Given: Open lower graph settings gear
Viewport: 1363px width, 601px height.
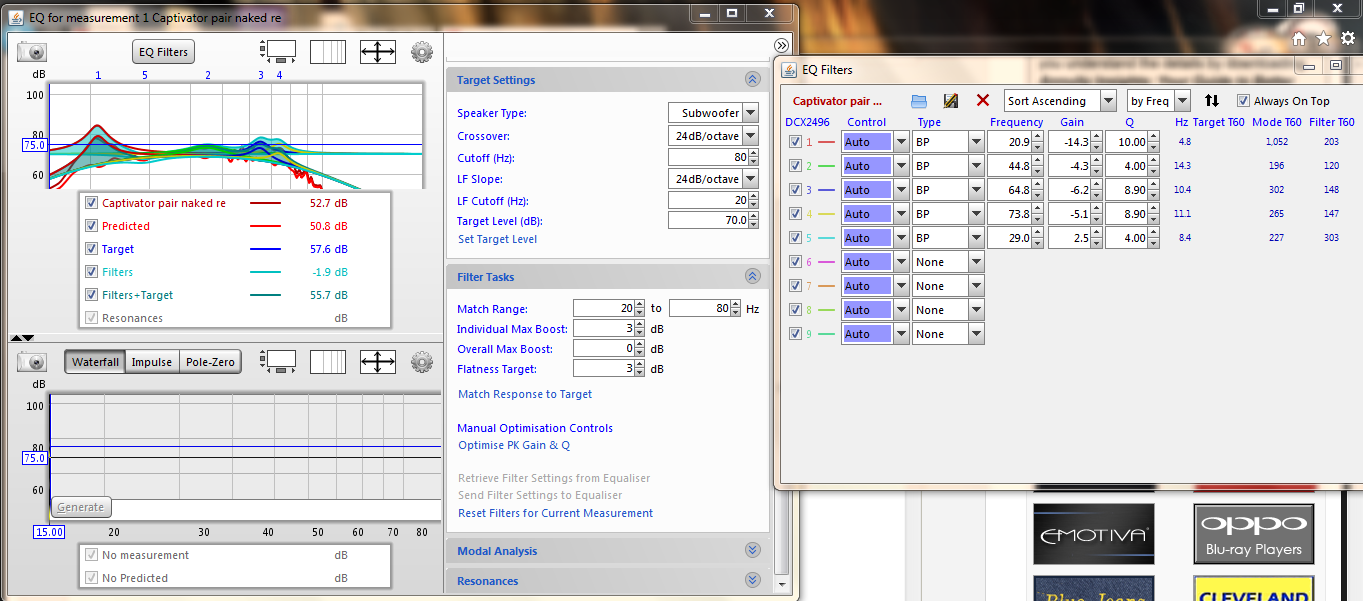Looking at the screenshot, I should click(x=422, y=361).
